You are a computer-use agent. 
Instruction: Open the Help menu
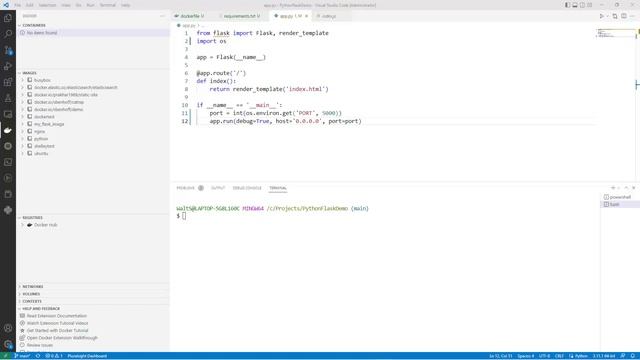click(125, 5)
